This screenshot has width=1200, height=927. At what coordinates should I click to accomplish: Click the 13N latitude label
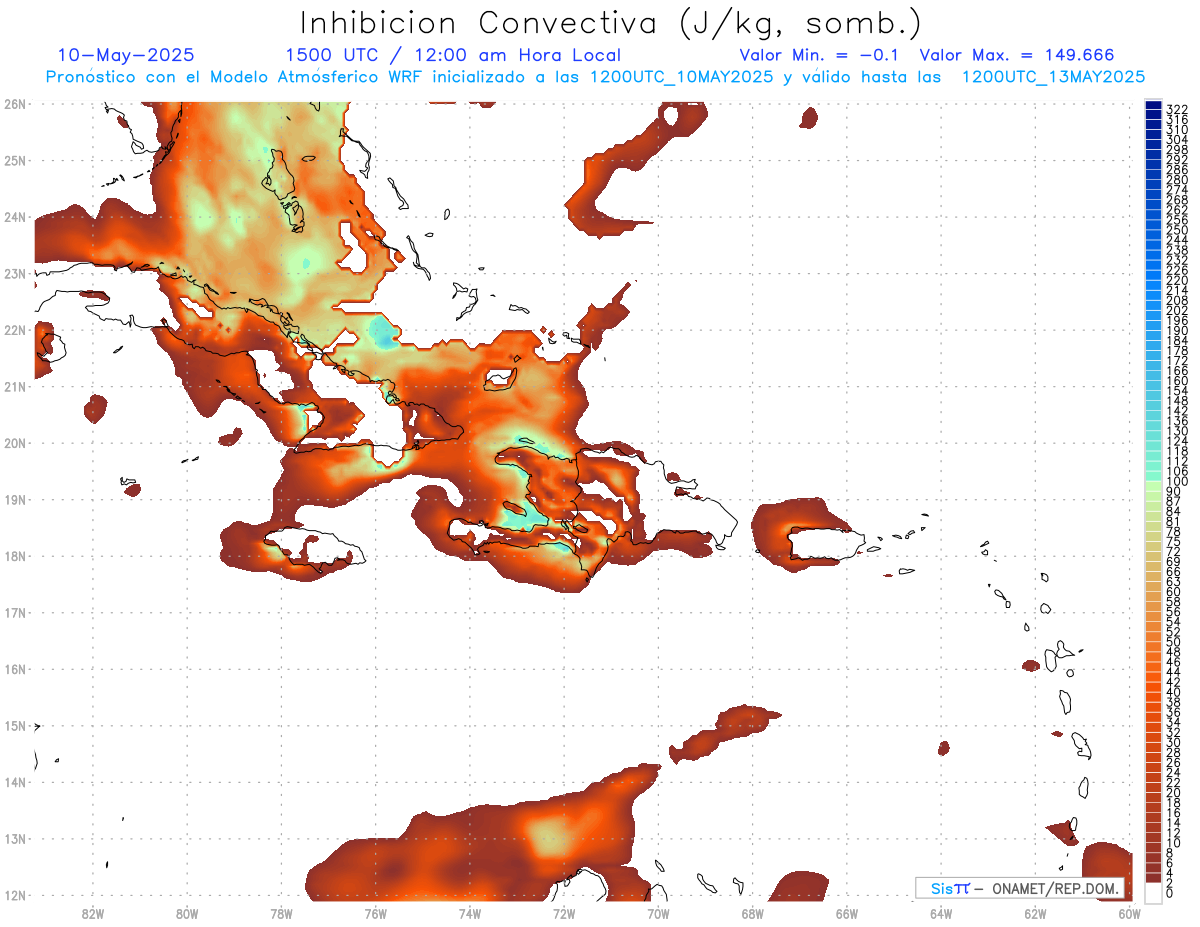coord(14,839)
